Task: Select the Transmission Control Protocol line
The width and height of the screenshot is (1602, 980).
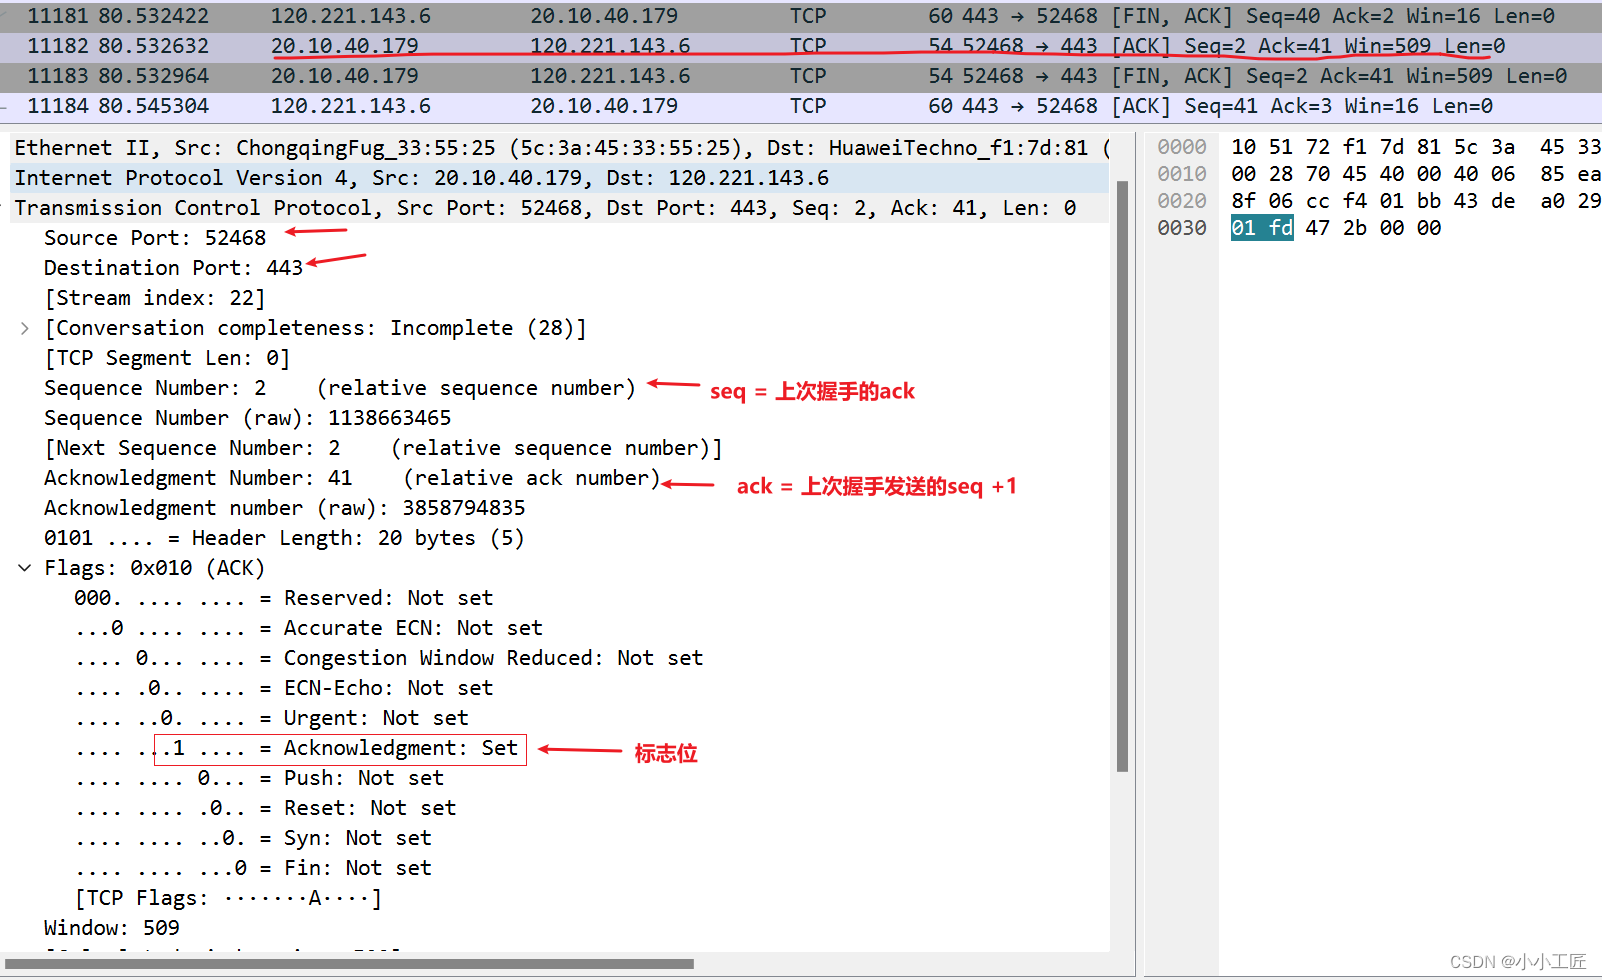Action: click(x=560, y=208)
